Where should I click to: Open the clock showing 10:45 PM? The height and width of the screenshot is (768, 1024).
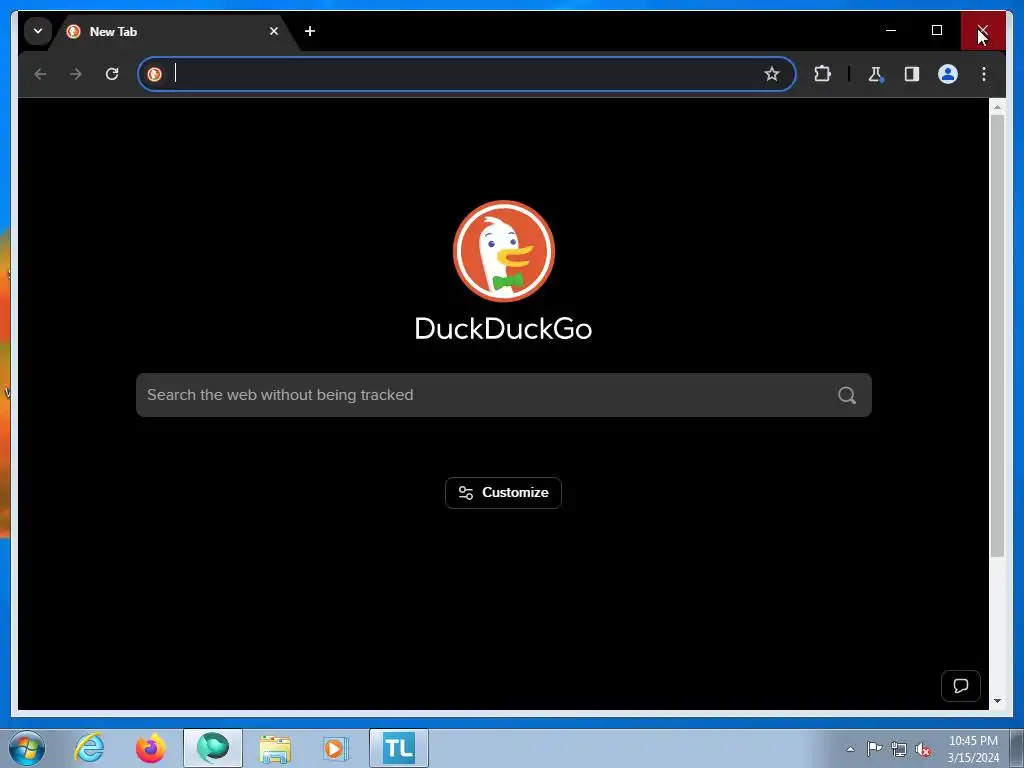point(973,749)
